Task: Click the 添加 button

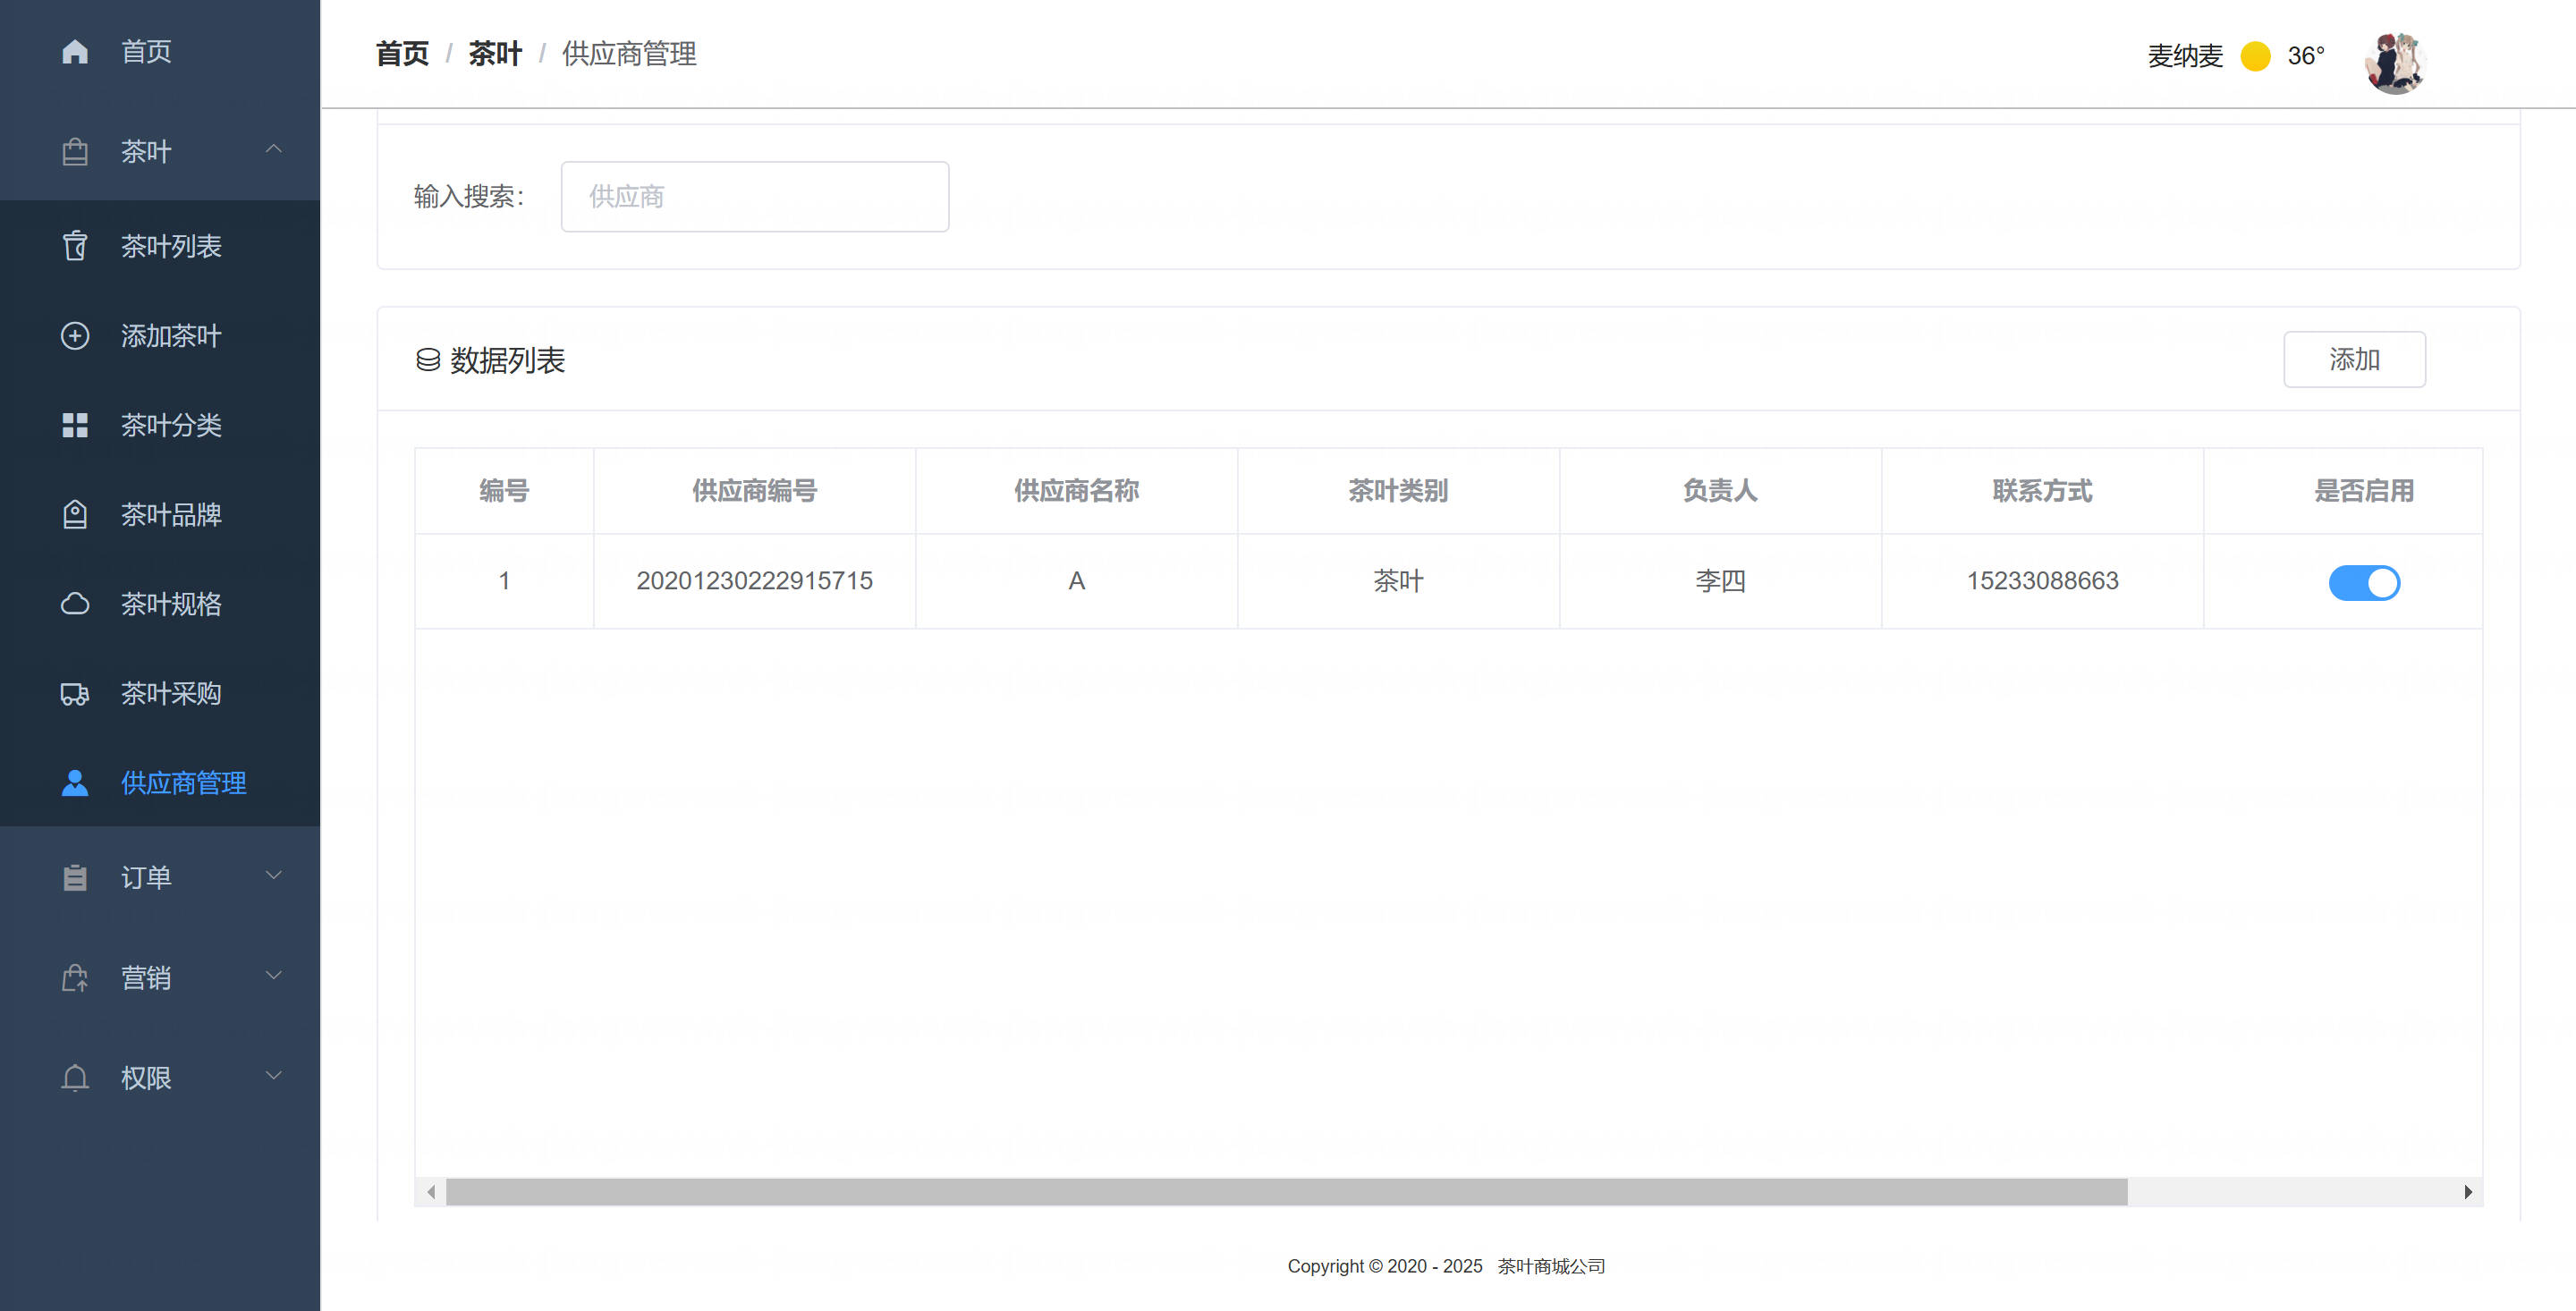Action: point(2353,359)
